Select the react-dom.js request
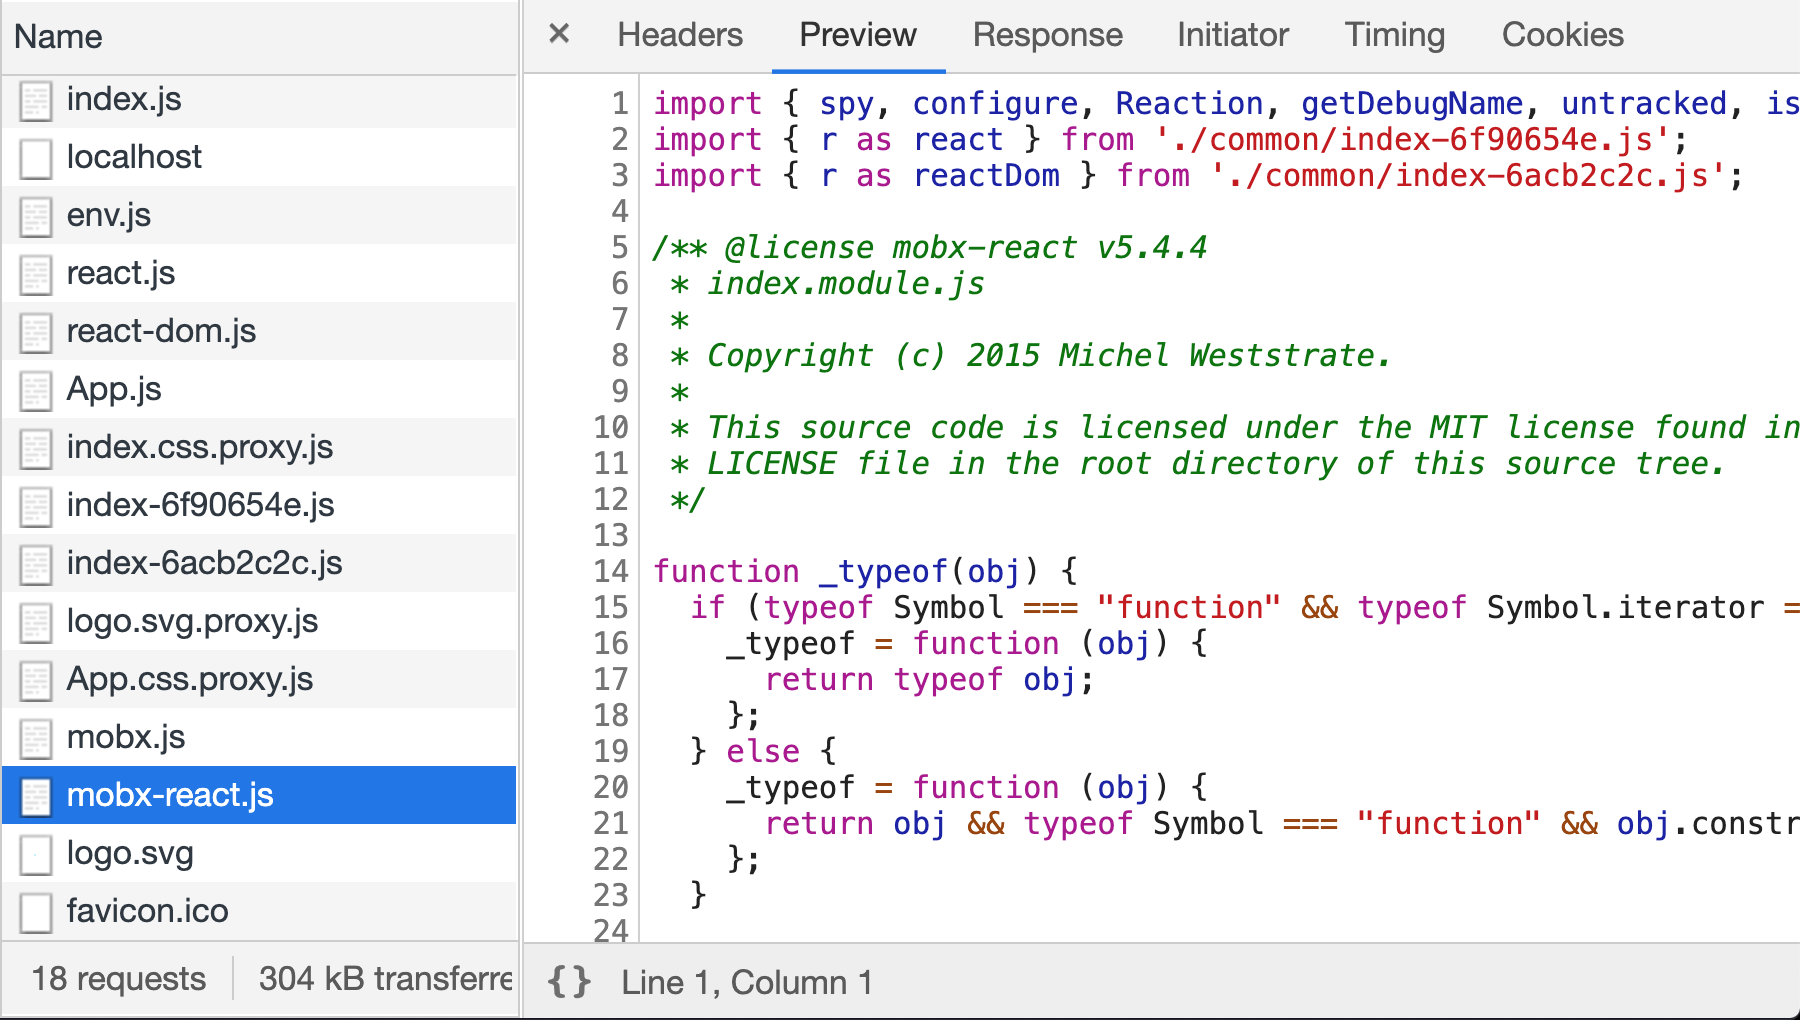Image resolution: width=1800 pixels, height=1020 pixels. (x=259, y=331)
